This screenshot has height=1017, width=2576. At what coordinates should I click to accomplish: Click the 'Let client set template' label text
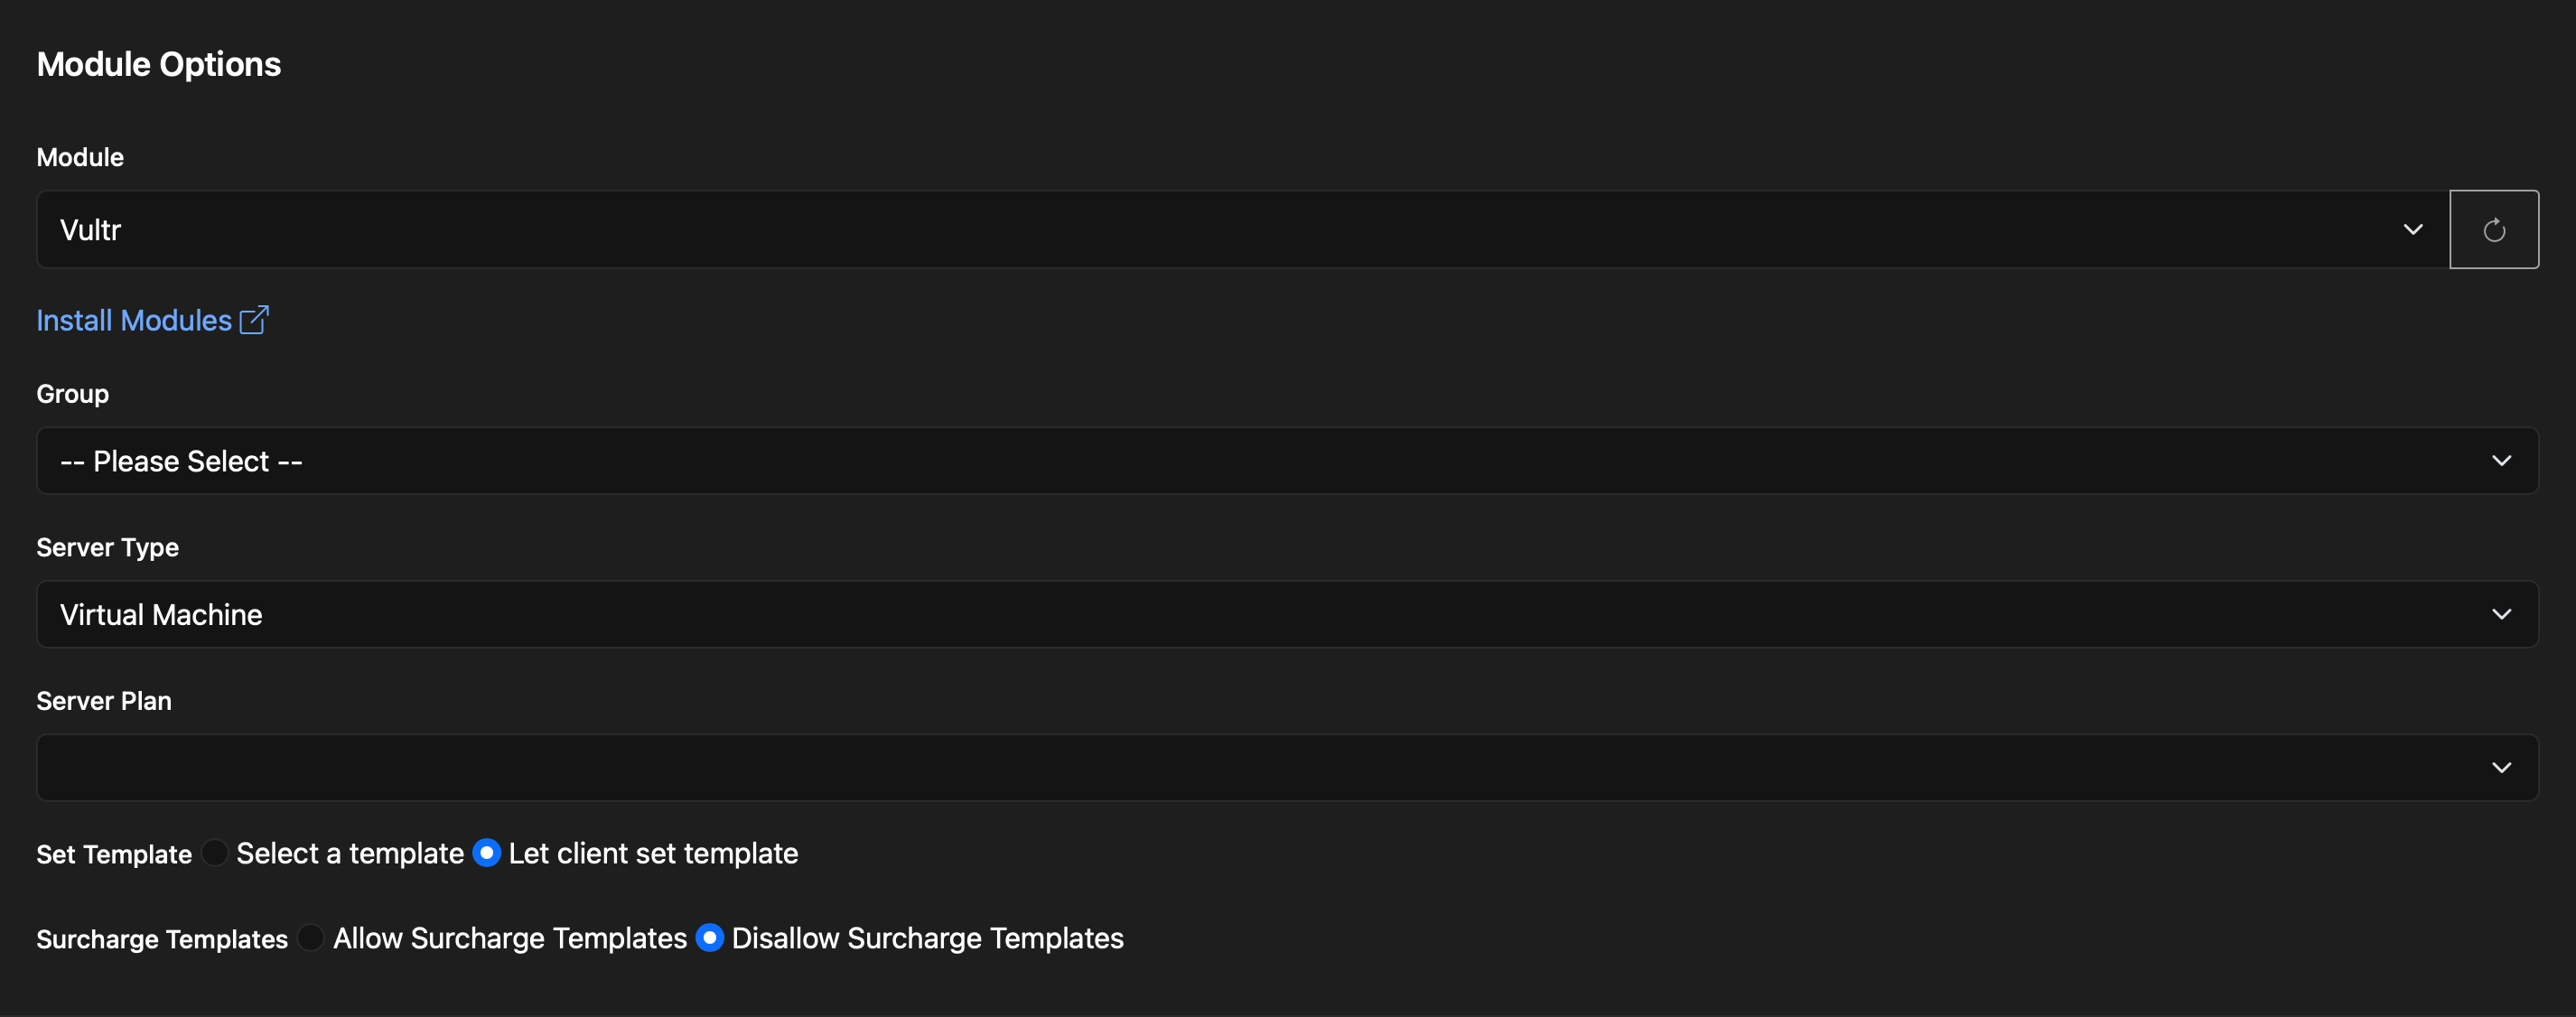(653, 853)
